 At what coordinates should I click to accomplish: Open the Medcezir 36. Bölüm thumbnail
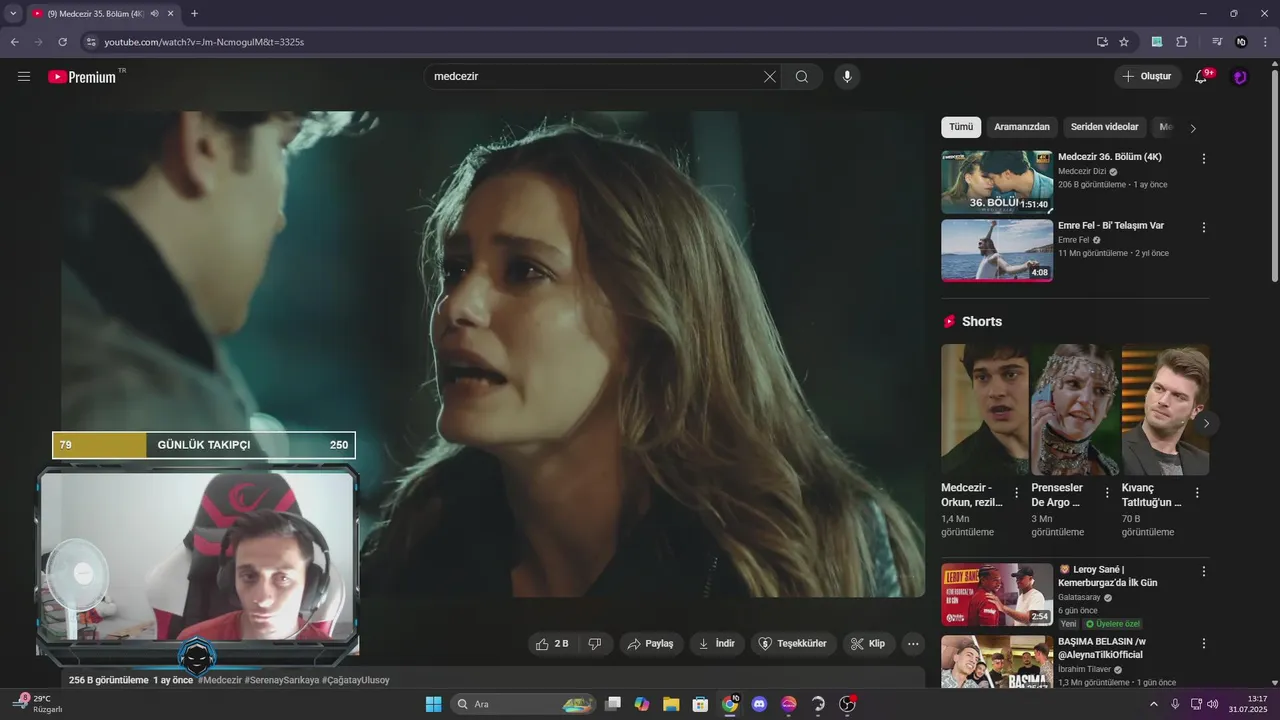coord(997,182)
